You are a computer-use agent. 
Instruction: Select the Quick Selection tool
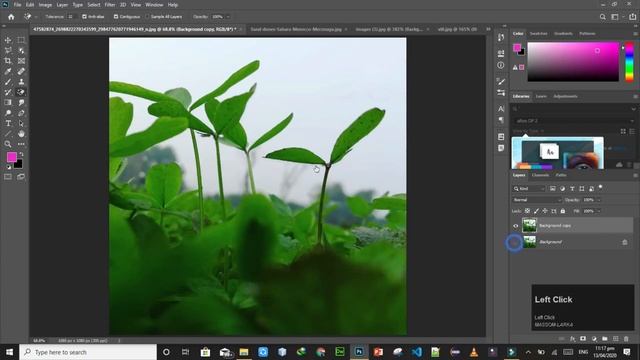[x=21, y=50]
